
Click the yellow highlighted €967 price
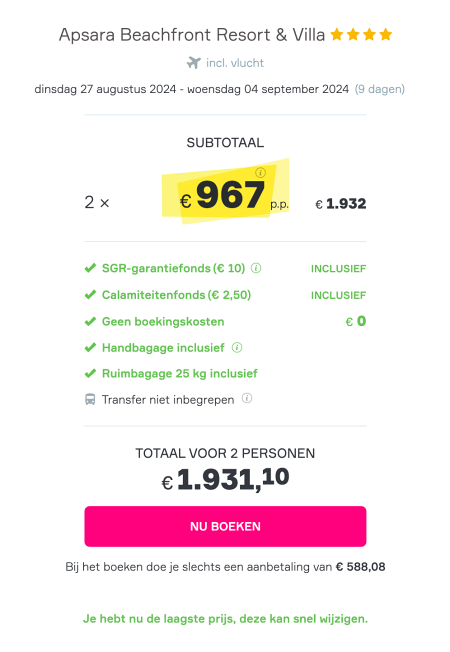pos(225,194)
